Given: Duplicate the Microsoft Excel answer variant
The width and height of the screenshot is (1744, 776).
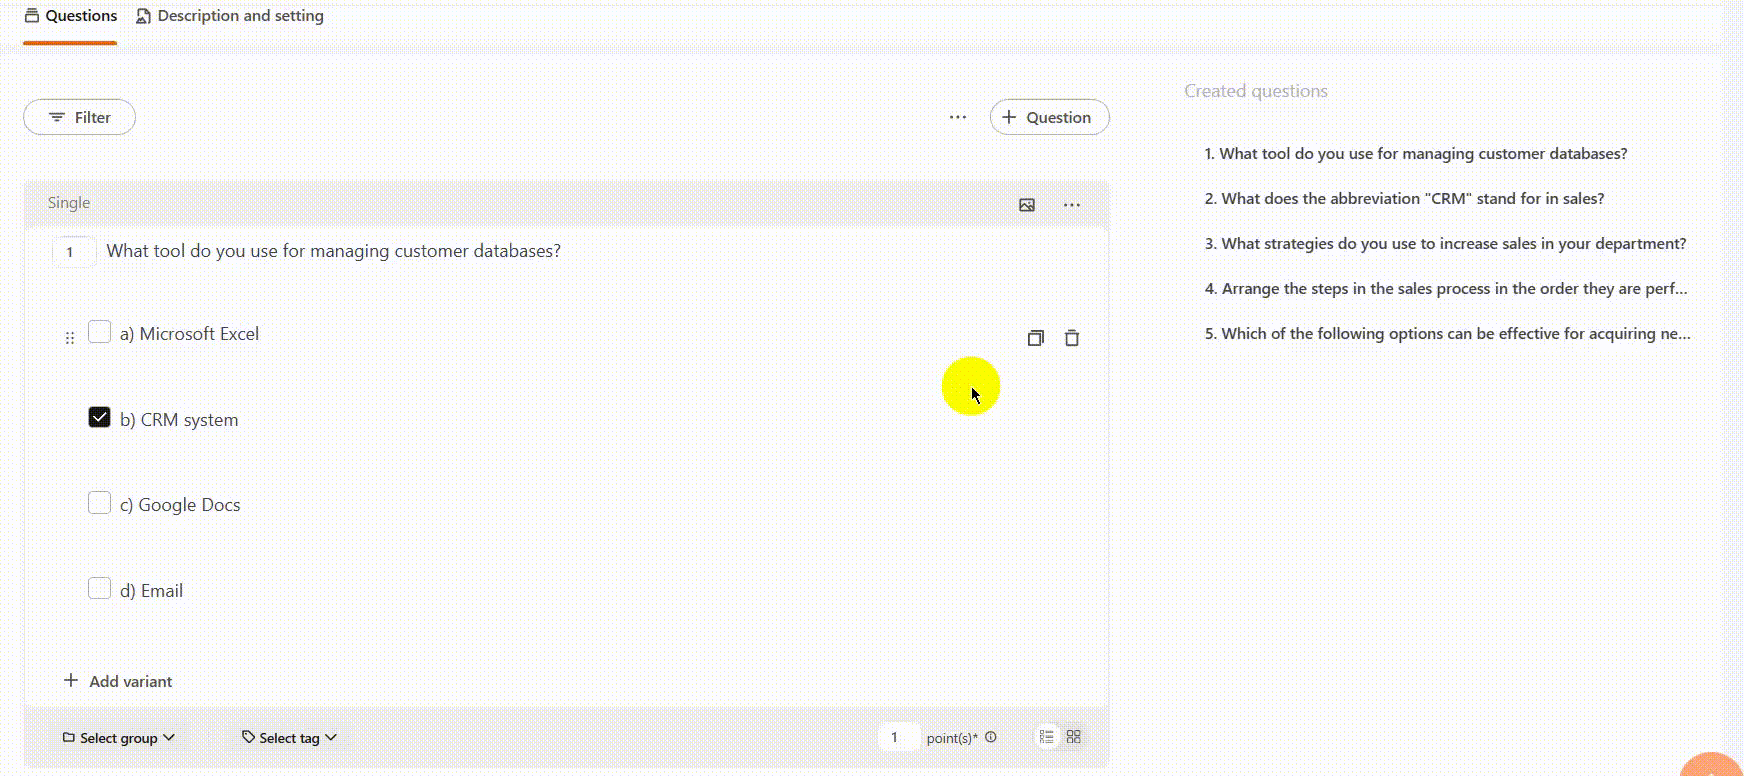Looking at the screenshot, I should (x=1036, y=338).
